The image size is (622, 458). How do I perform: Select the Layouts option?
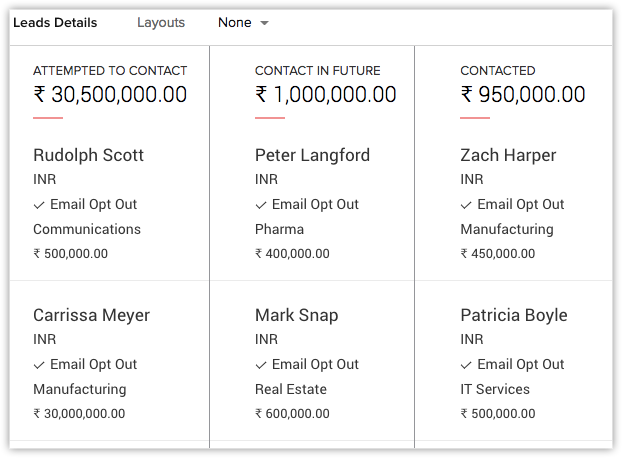pos(161,22)
